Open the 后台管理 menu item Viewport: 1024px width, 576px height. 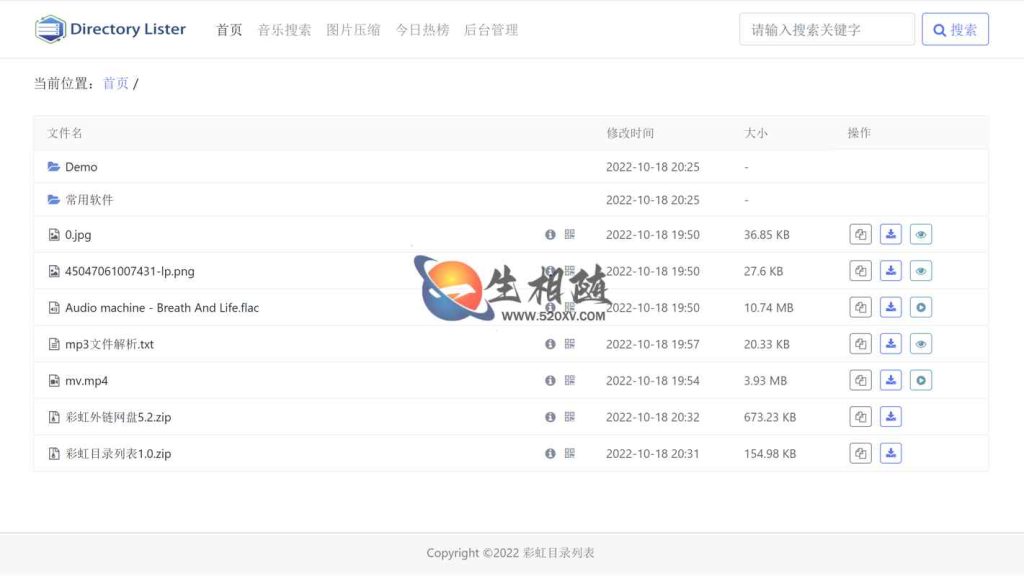coord(490,30)
